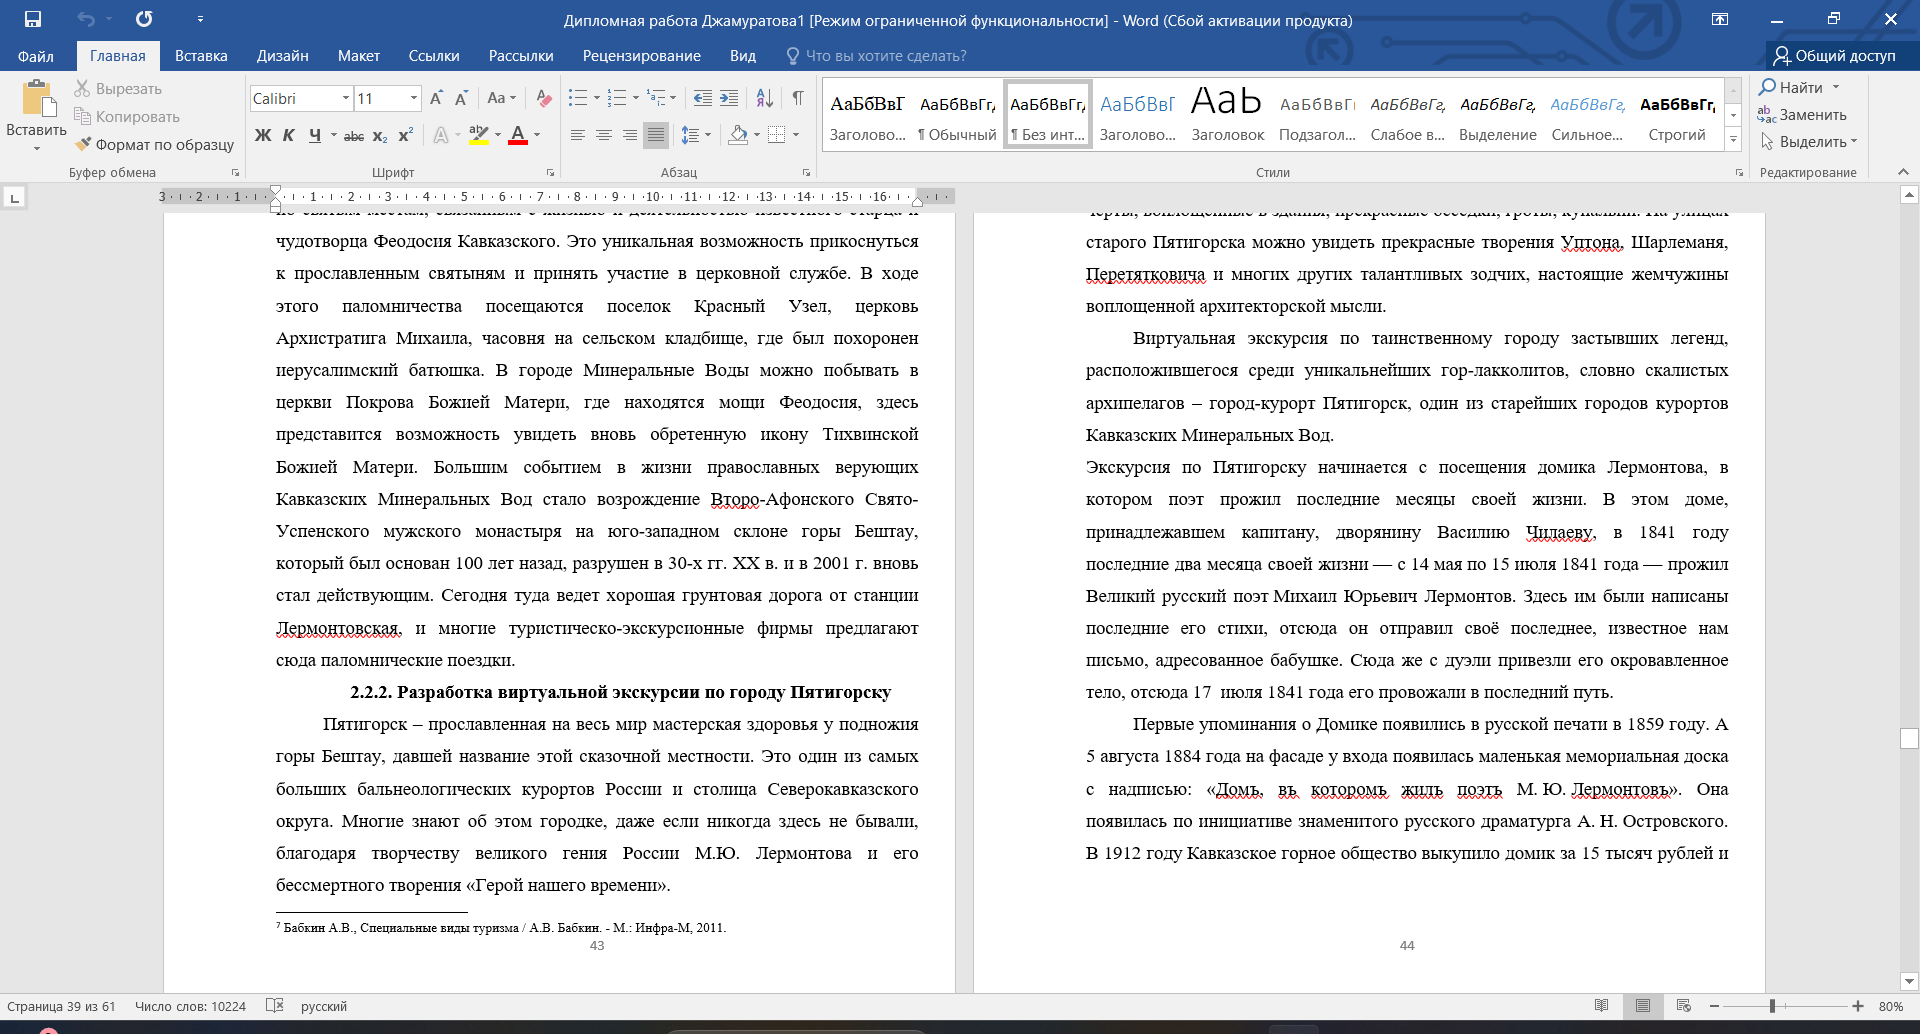Open the Вставка ribbon tab

pos(201,56)
